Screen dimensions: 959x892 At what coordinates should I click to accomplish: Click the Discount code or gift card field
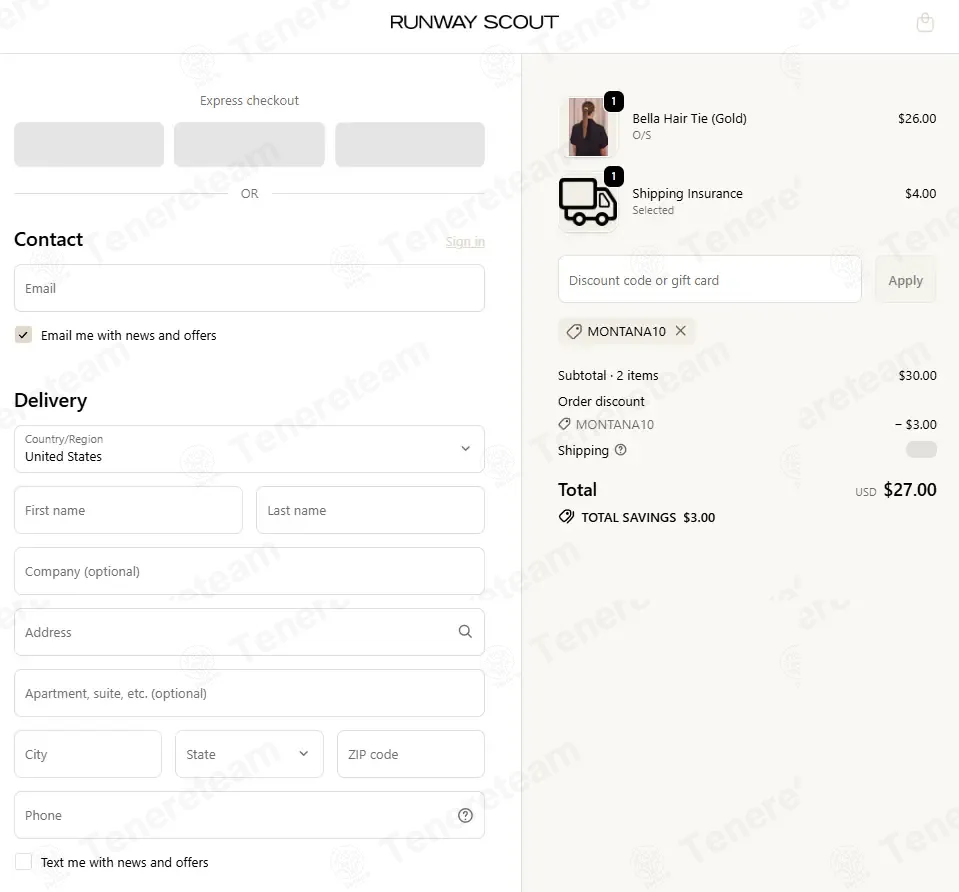[x=709, y=280]
